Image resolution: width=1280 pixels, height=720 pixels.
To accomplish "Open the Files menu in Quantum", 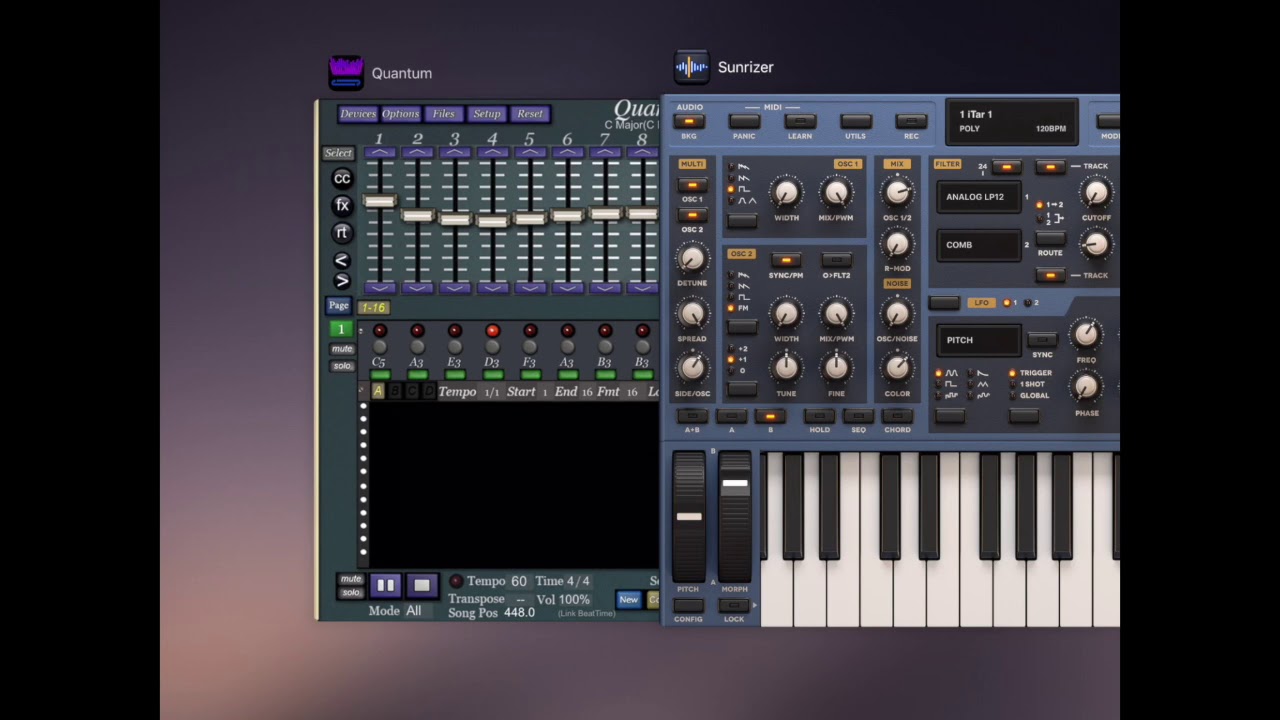I will [x=444, y=114].
